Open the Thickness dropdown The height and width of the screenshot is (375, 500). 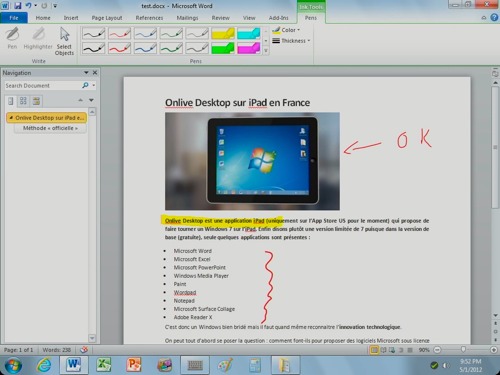click(x=291, y=41)
